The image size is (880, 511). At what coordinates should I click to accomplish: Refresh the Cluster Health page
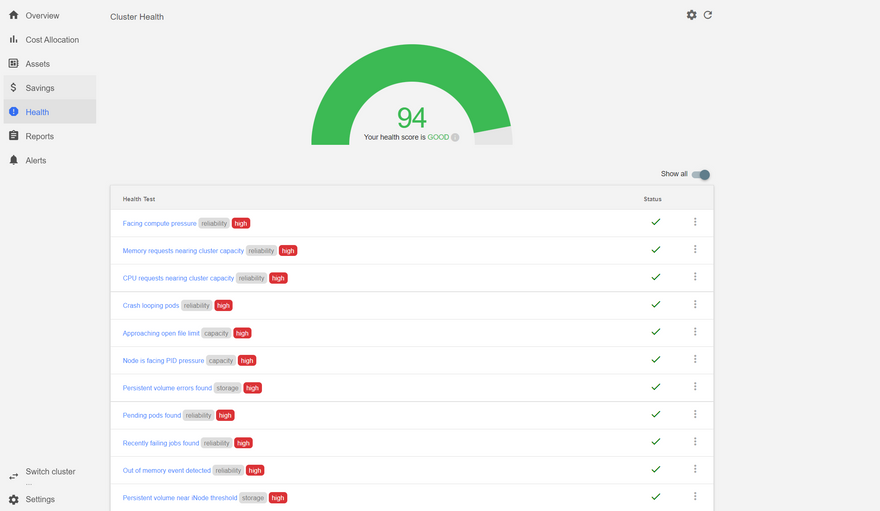point(708,15)
